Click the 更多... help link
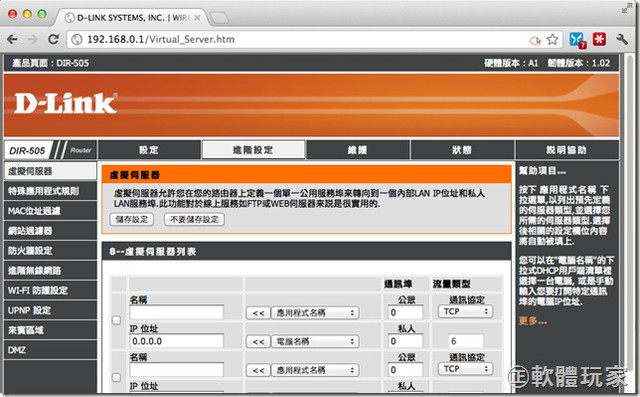Image resolution: width=640 pixels, height=397 pixels. tap(533, 322)
